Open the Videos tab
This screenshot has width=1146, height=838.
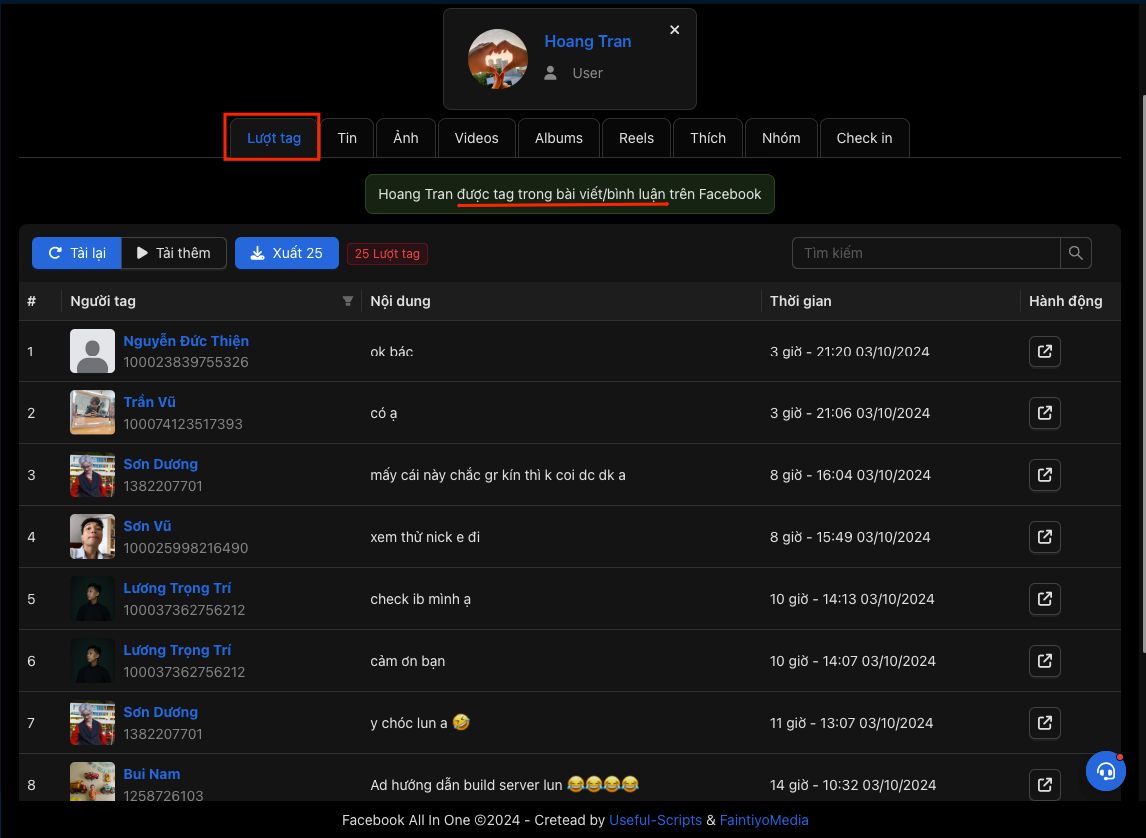click(x=477, y=138)
